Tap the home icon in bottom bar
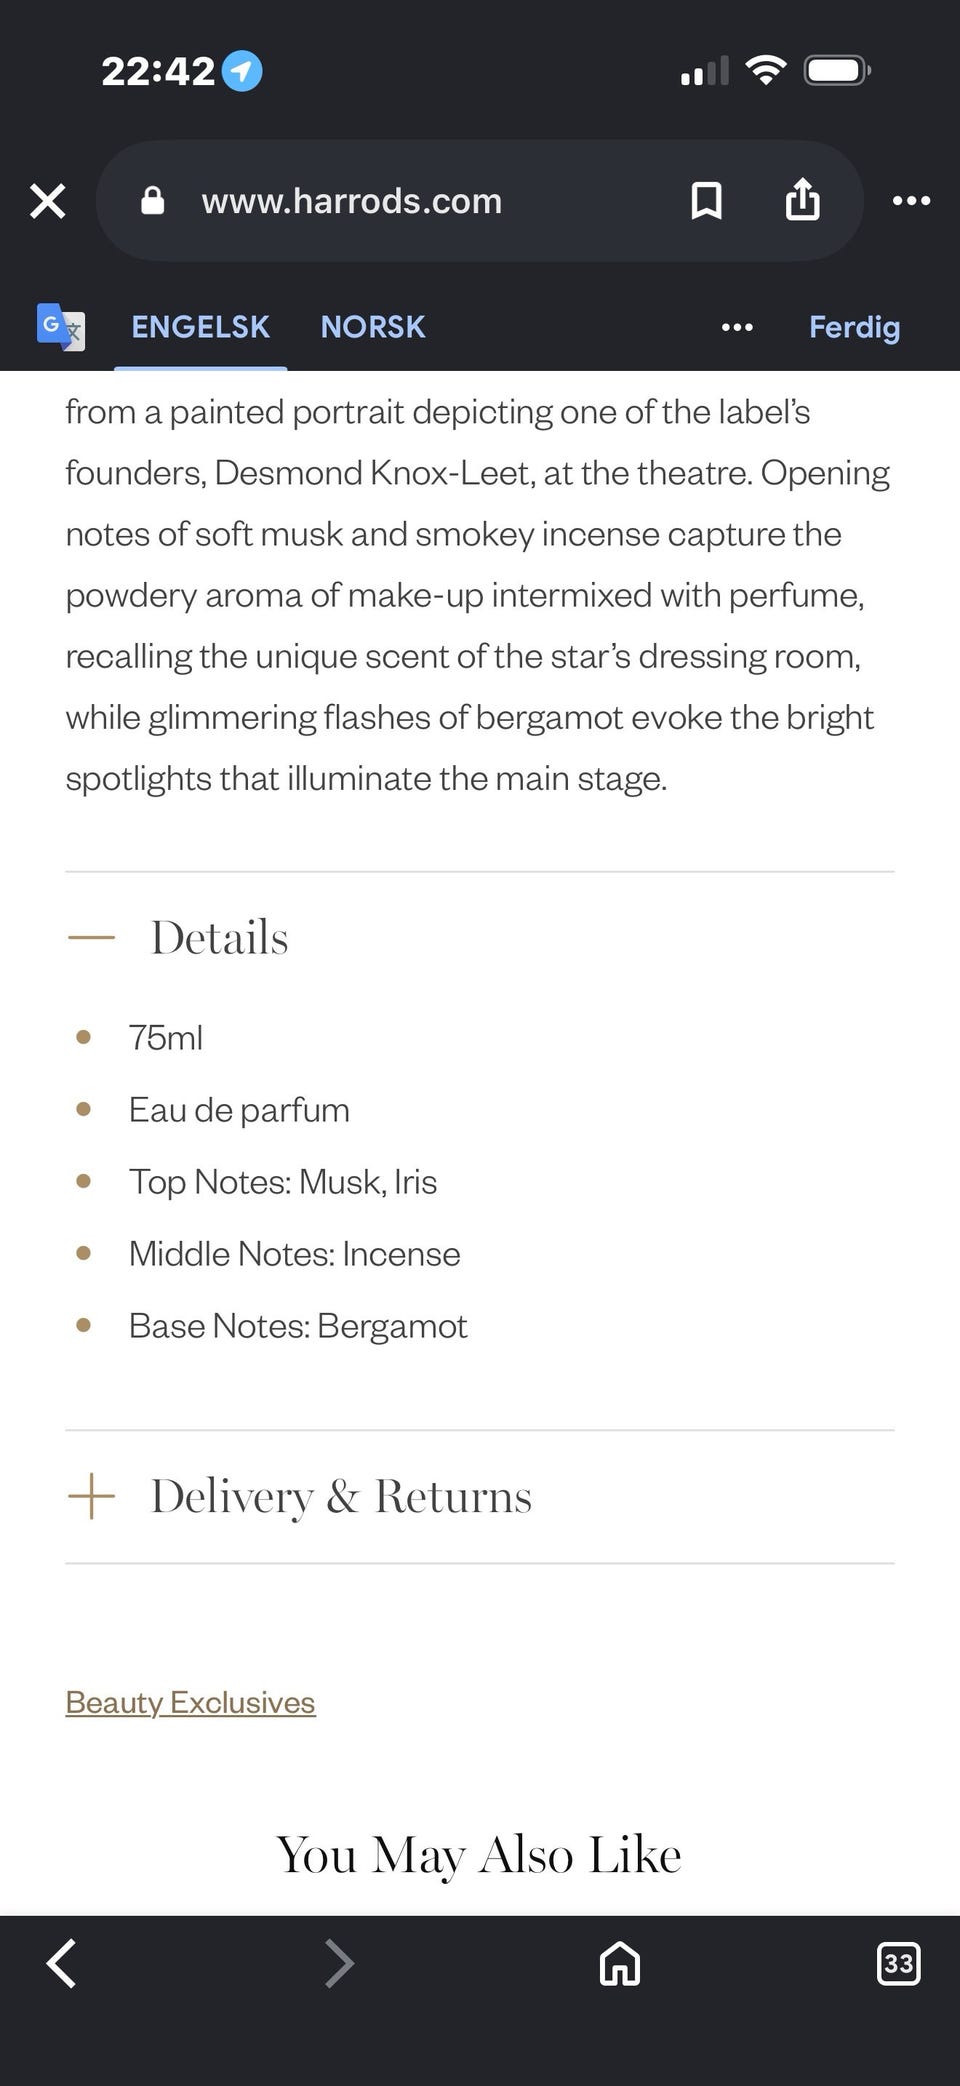 click(620, 1963)
